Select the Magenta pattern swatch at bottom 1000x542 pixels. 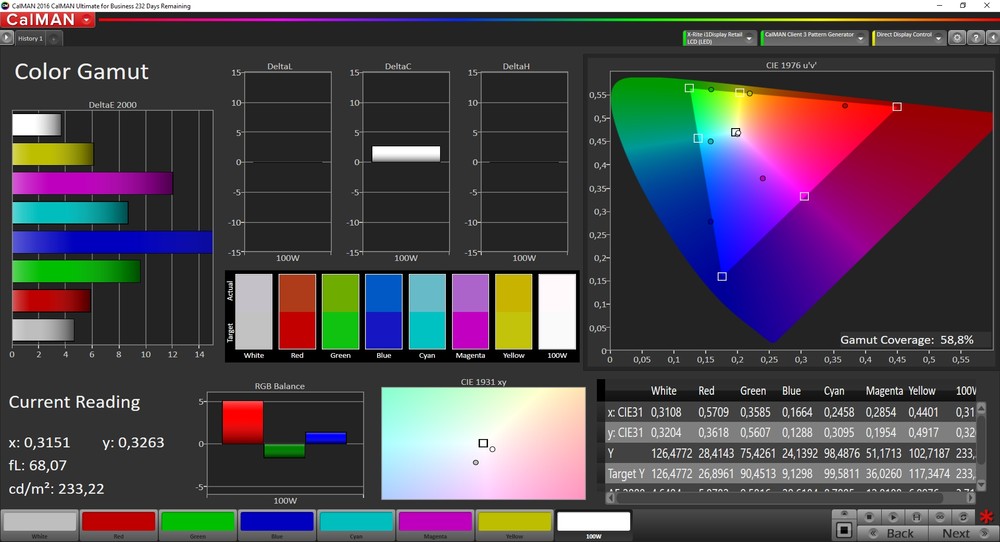point(435,524)
